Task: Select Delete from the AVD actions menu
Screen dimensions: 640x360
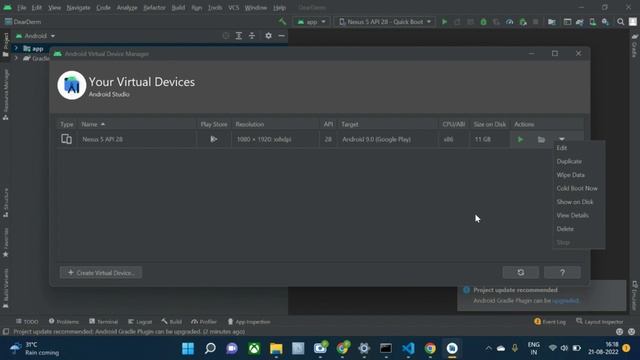Action: [x=565, y=229]
